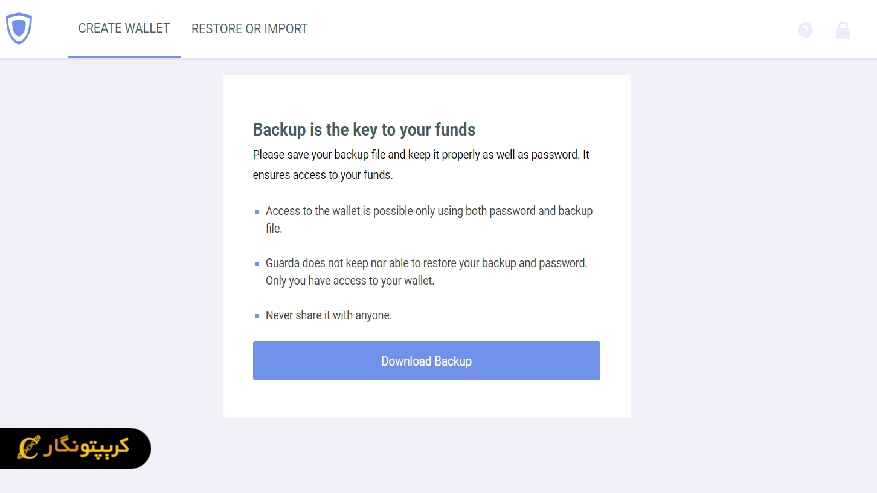877x493 pixels.
Task: Click the 'Guarda does not keep' bullet text
Action: click(426, 271)
